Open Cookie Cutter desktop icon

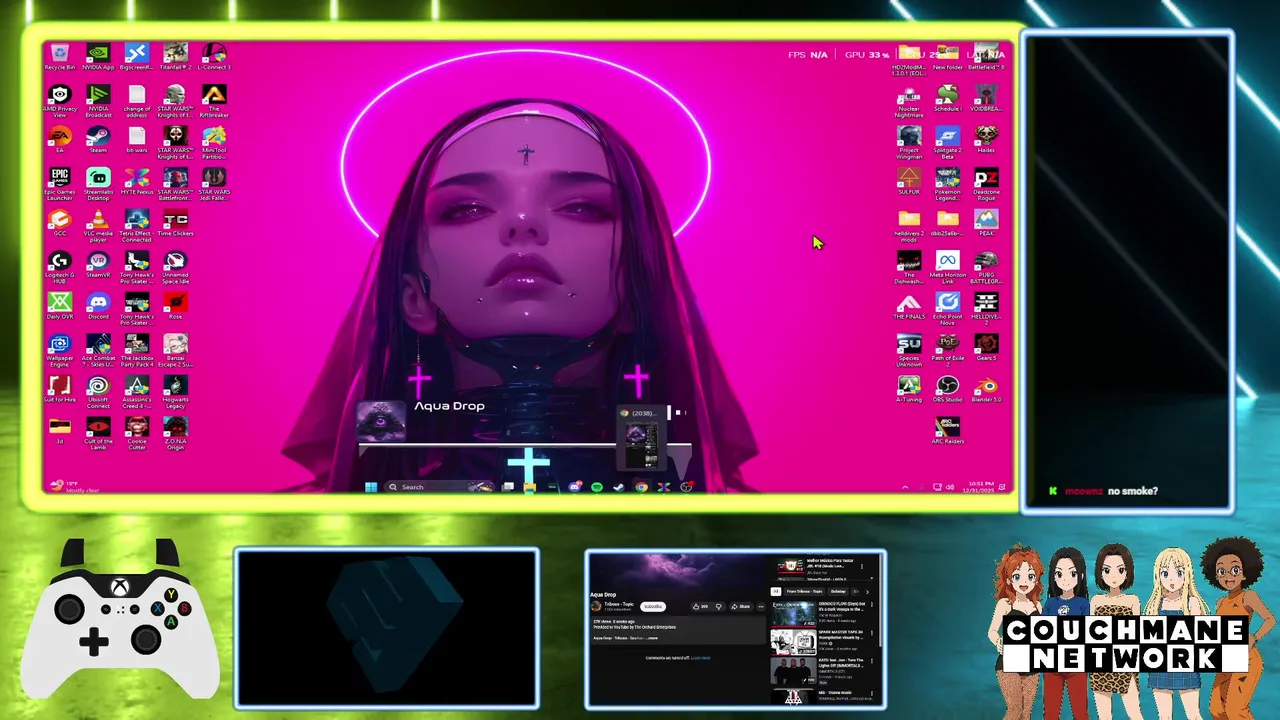pos(137,433)
